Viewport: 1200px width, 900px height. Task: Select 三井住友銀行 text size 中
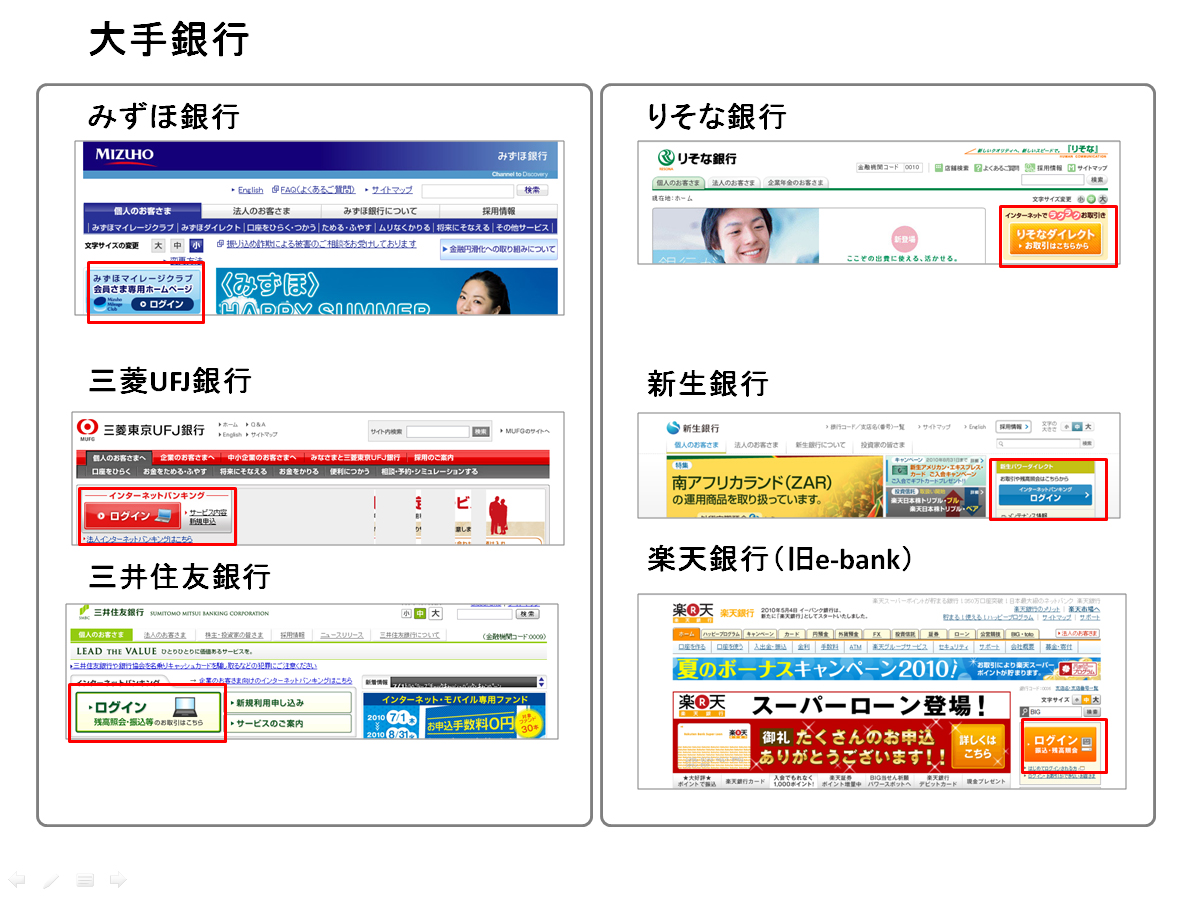[x=420, y=613]
